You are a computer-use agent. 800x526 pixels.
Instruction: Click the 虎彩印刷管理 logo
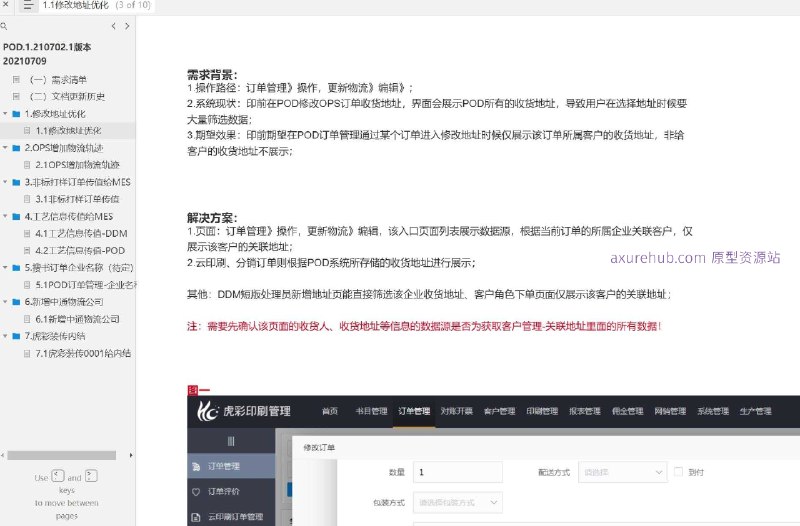tap(244, 411)
